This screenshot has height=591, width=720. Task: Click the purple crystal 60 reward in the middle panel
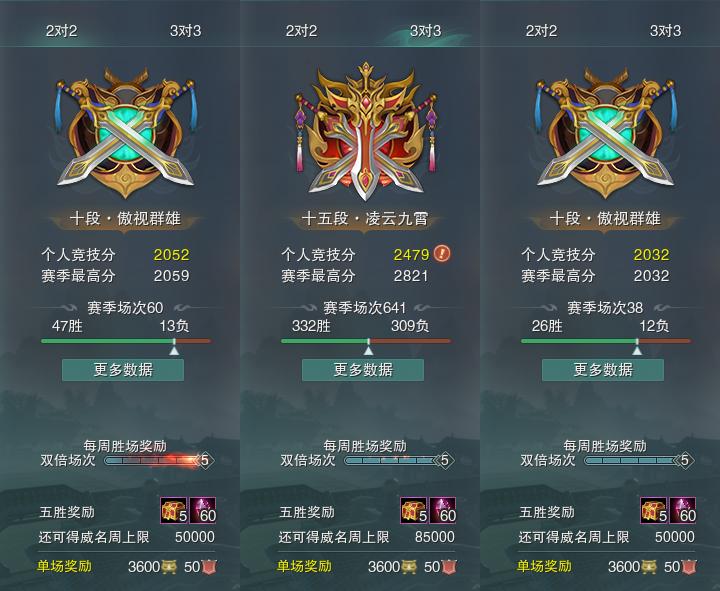tap(443, 510)
